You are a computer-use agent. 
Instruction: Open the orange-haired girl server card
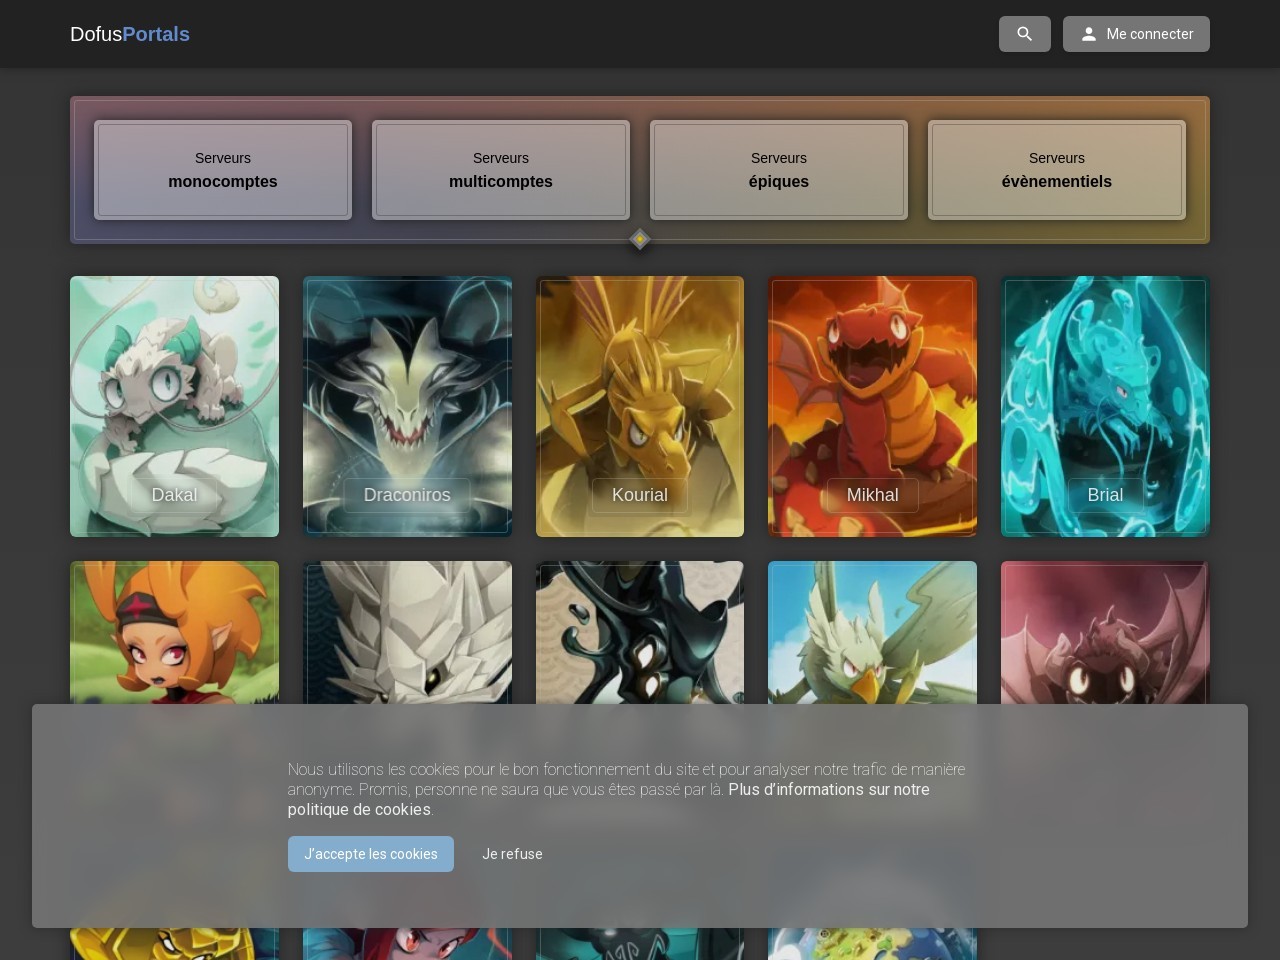click(x=174, y=632)
